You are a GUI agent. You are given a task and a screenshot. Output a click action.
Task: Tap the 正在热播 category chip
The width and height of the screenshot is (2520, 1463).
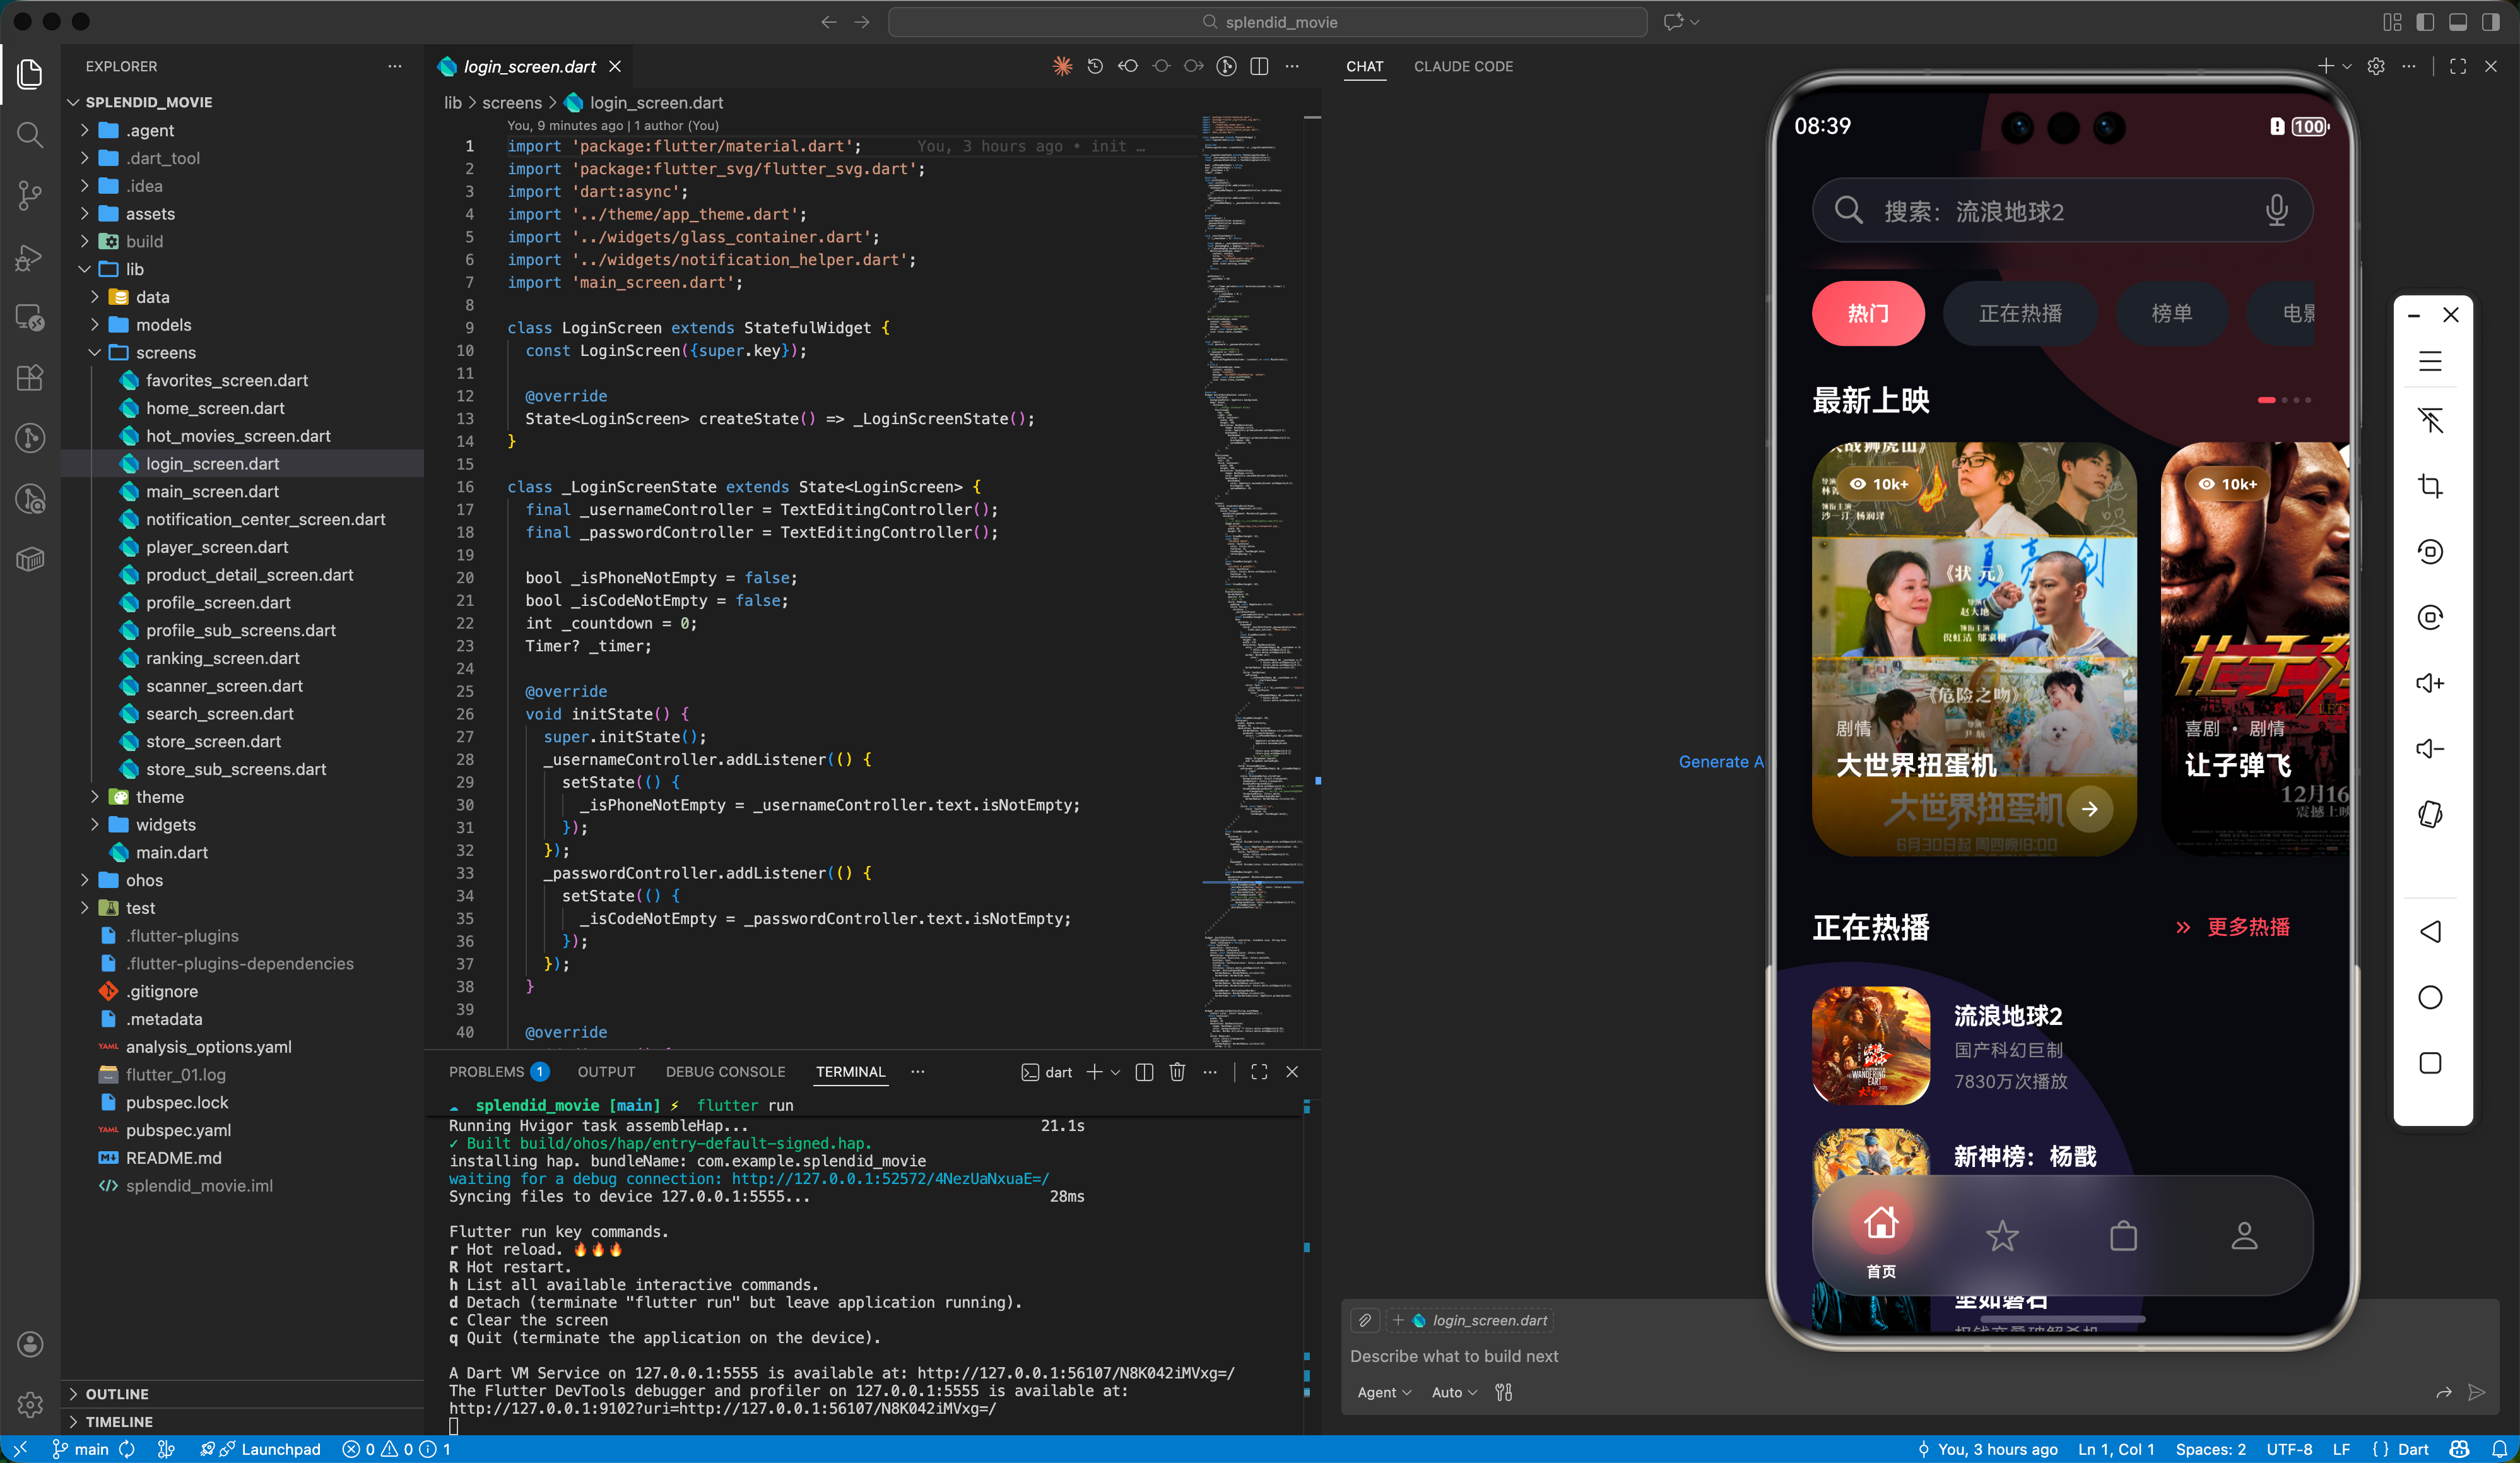click(x=2020, y=314)
